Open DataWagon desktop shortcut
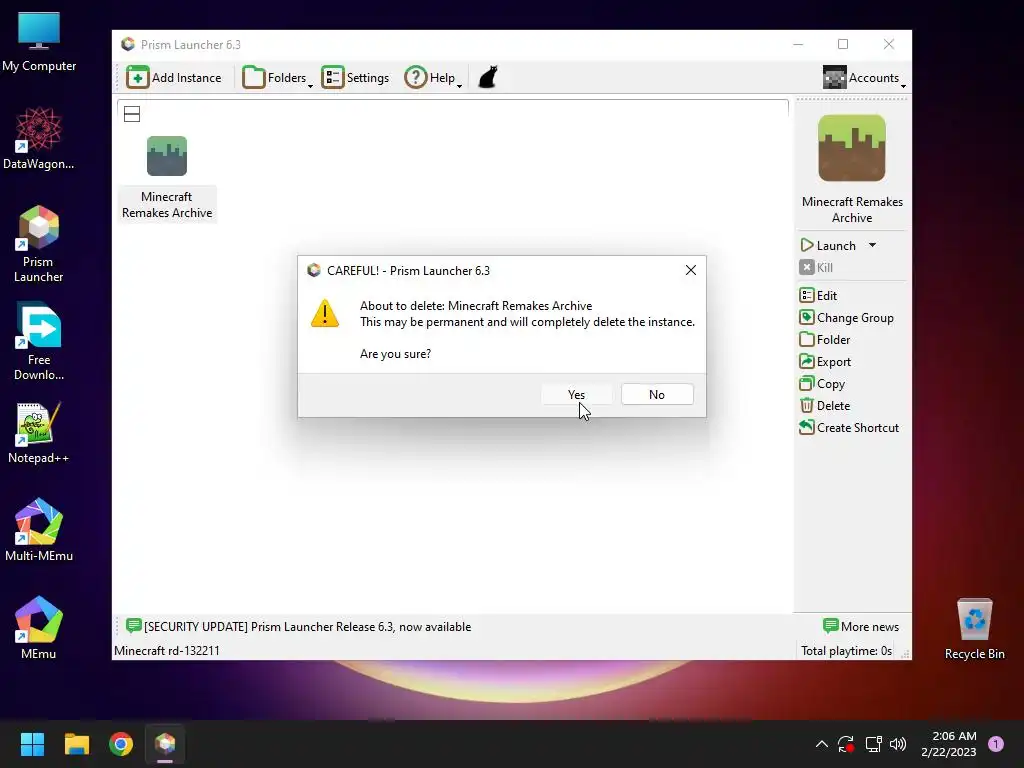 pos(39,139)
